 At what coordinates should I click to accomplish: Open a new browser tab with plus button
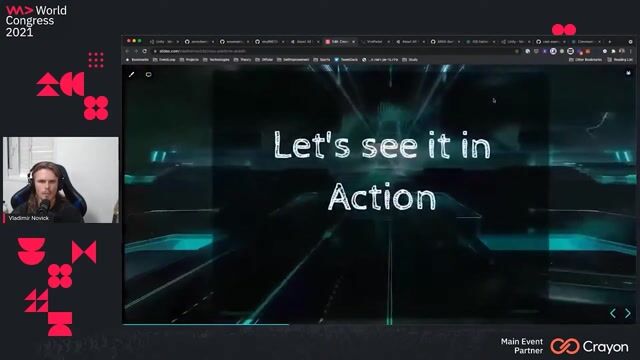coord(610,42)
